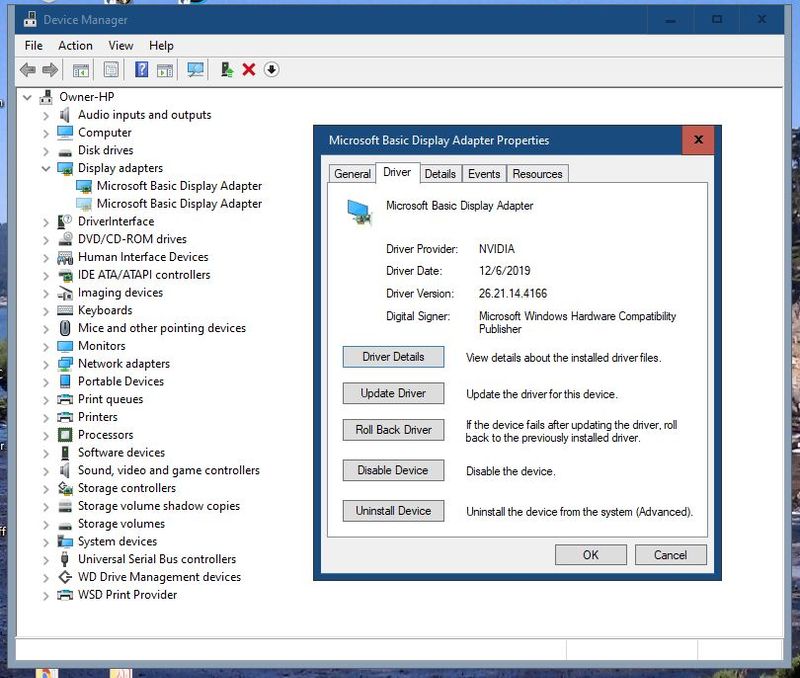
Task: Open the Properties toolbar icon
Action: (x=111, y=69)
